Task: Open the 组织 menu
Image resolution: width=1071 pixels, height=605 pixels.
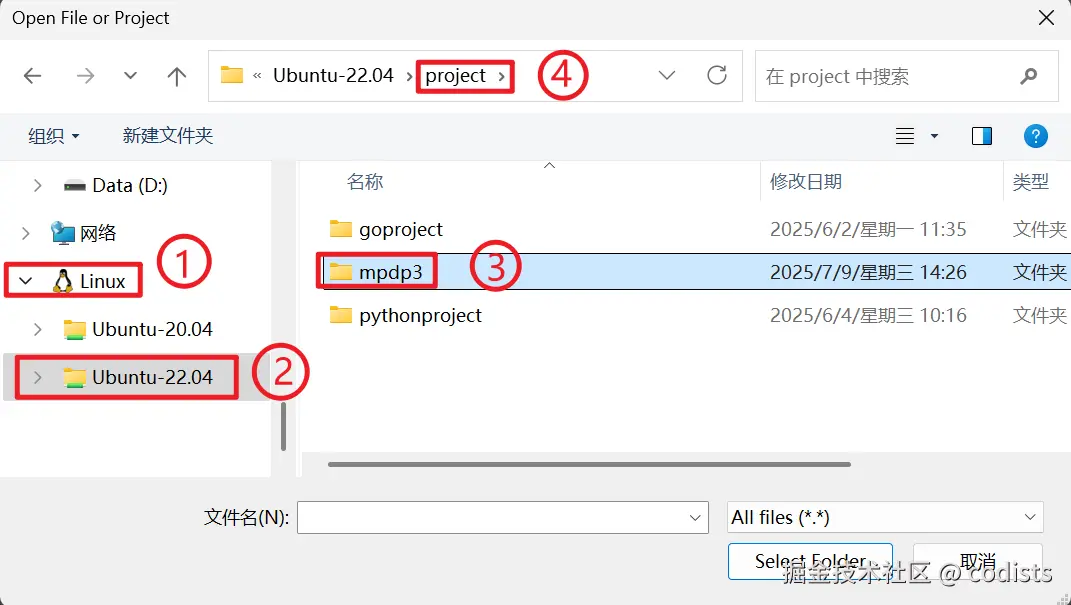Action: pyautogui.click(x=53, y=136)
